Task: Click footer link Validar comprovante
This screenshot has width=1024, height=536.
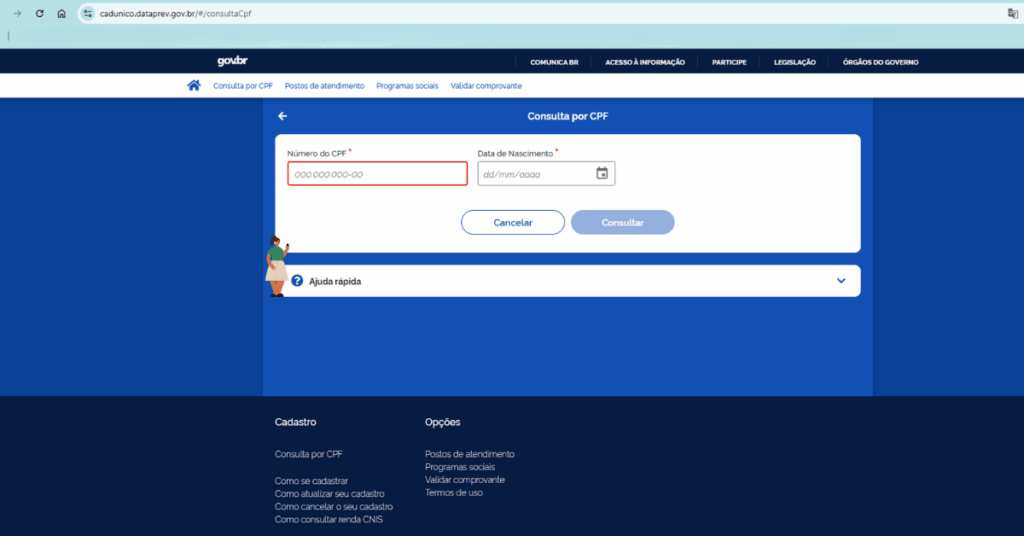Action: (x=464, y=480)
